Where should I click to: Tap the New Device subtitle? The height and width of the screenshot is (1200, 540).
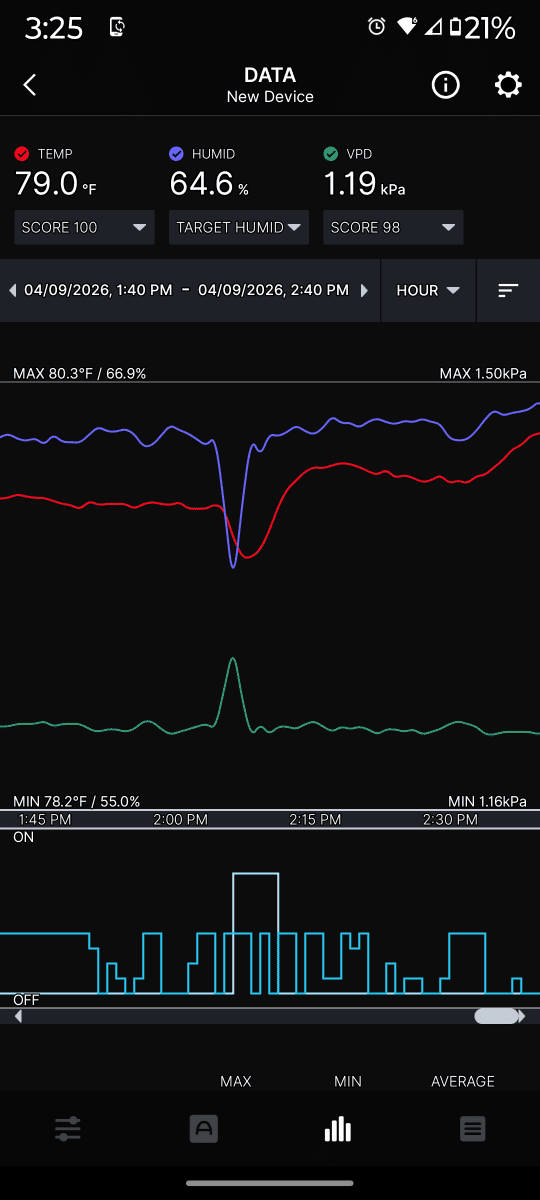point(270,97)
